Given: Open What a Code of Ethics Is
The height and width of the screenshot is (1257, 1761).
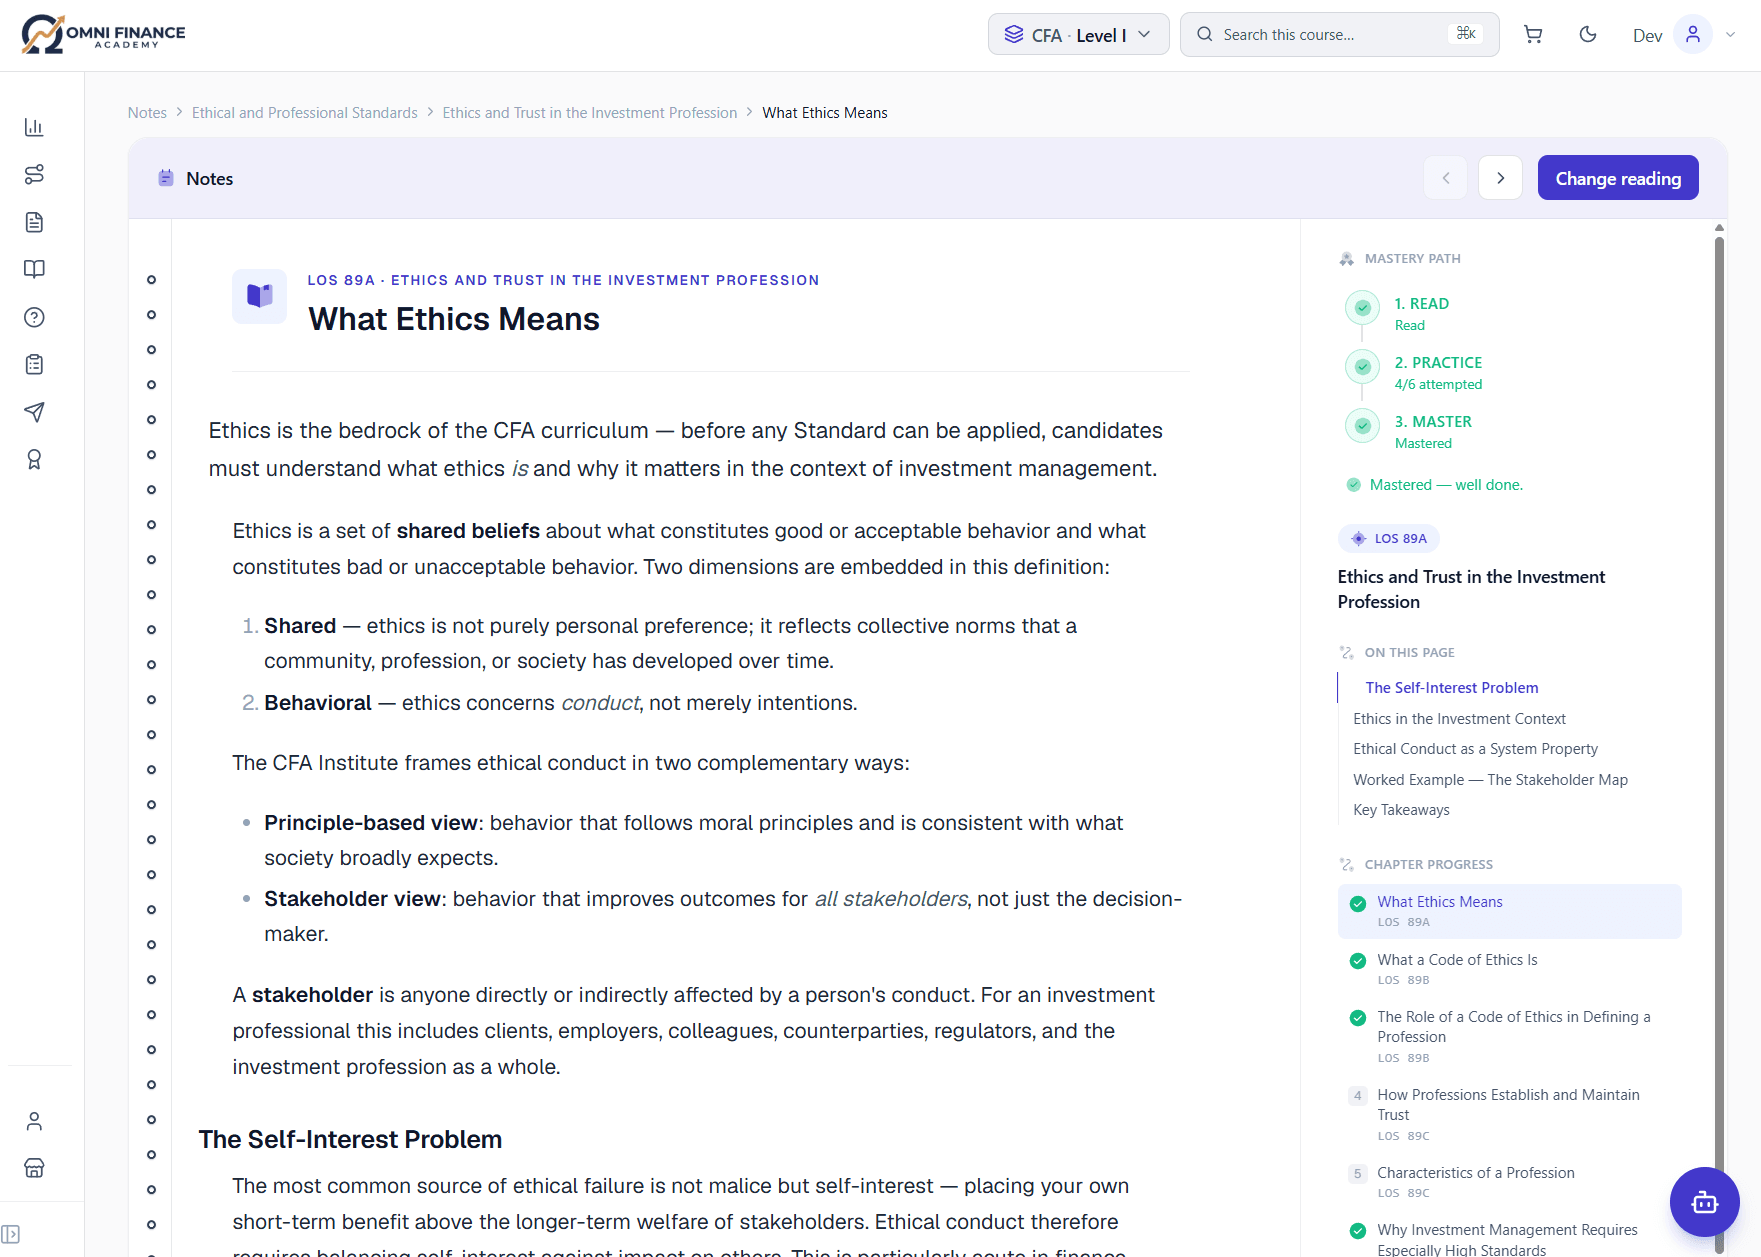Looking at the screenshot, I should pyautogui.click(x=1509, y=969).
